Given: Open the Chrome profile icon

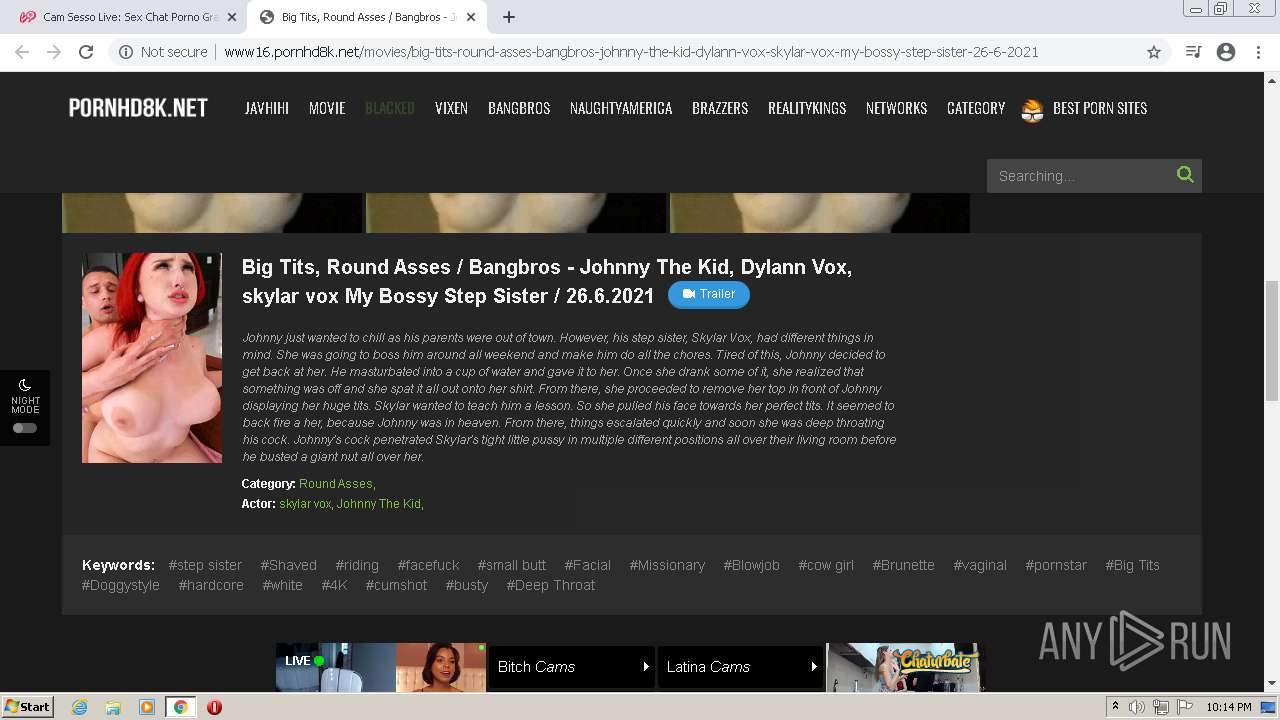Looking at the screenshot, I should (1226, 52).
